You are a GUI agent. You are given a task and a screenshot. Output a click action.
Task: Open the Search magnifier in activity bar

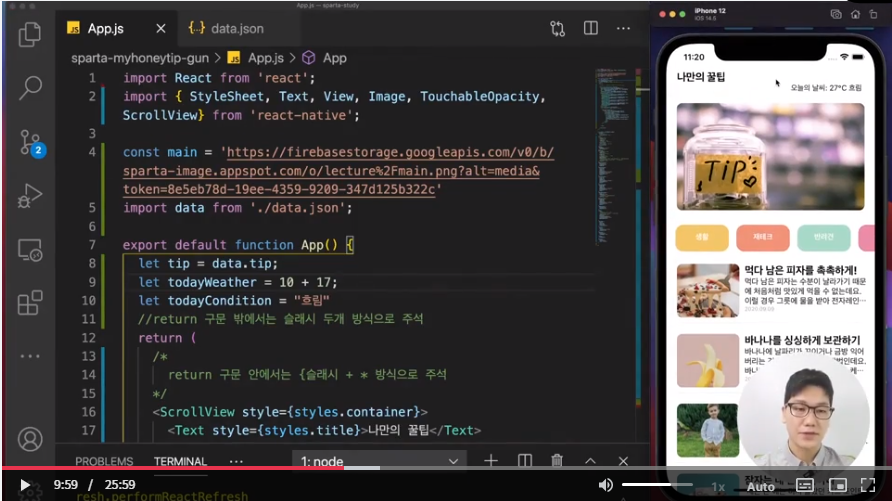coord(30,88)
